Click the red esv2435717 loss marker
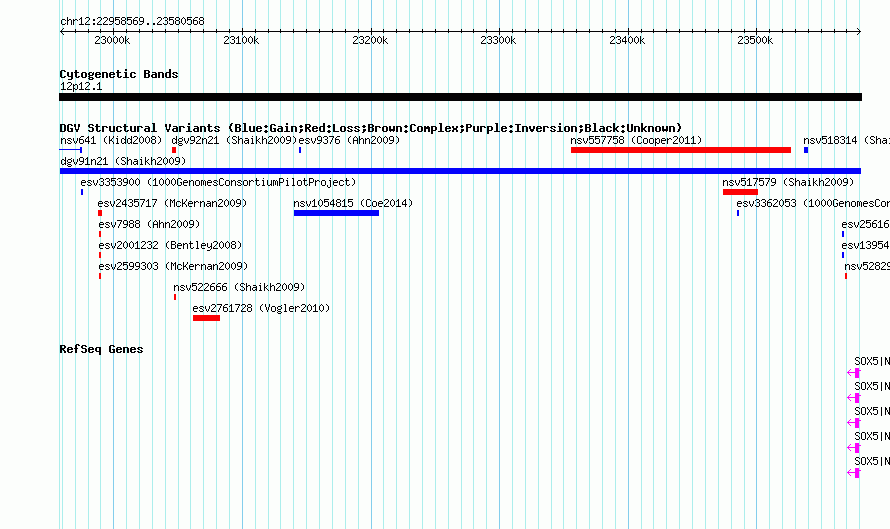This screenshot has height=529, width=890. click(100, 213)
